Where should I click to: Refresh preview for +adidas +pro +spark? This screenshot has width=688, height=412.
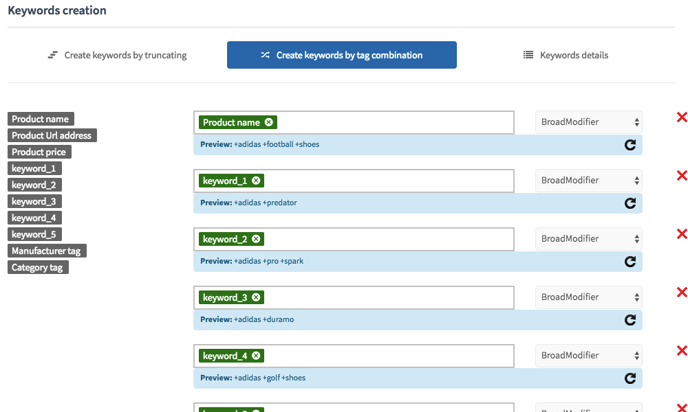[x=630, y=262]
